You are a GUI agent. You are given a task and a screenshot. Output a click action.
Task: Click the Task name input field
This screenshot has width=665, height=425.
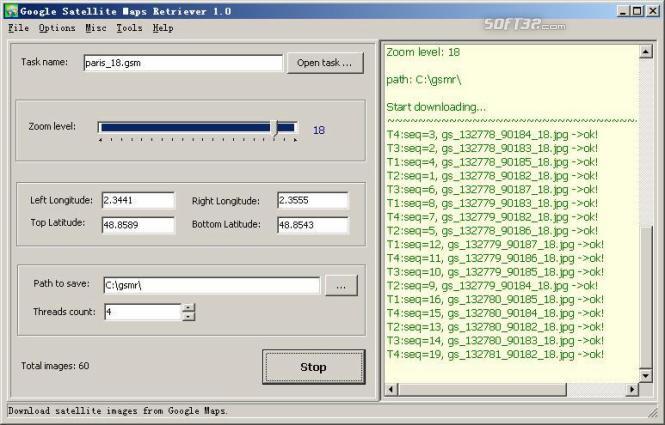183,63
